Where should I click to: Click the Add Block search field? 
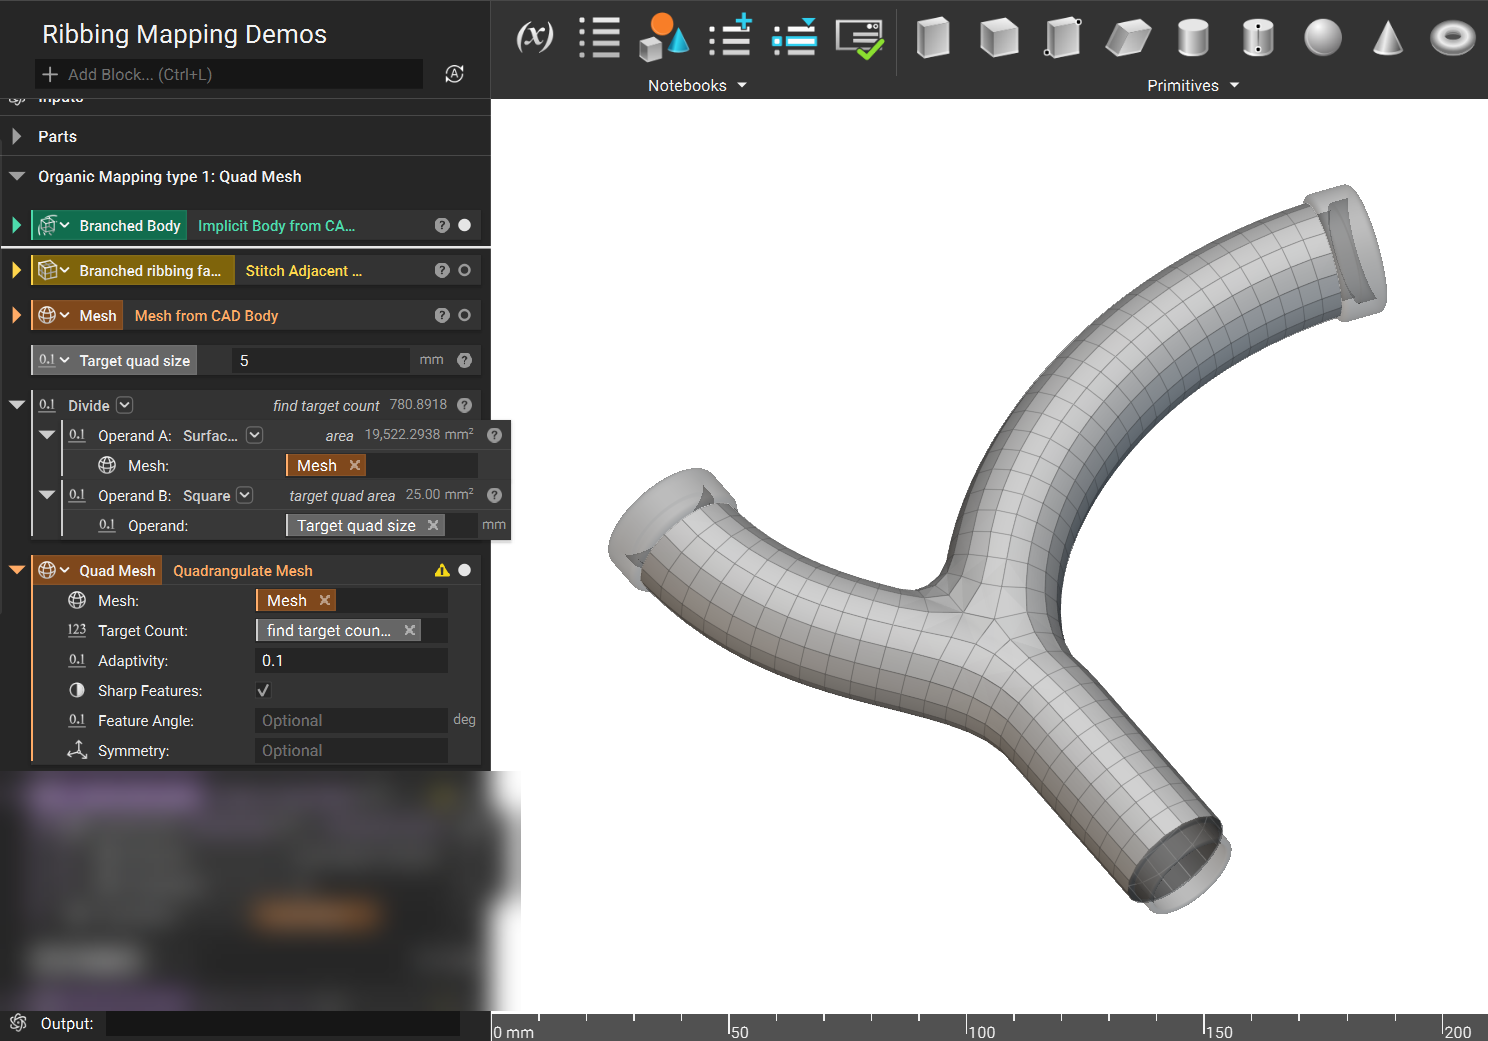tap(229, 74)
